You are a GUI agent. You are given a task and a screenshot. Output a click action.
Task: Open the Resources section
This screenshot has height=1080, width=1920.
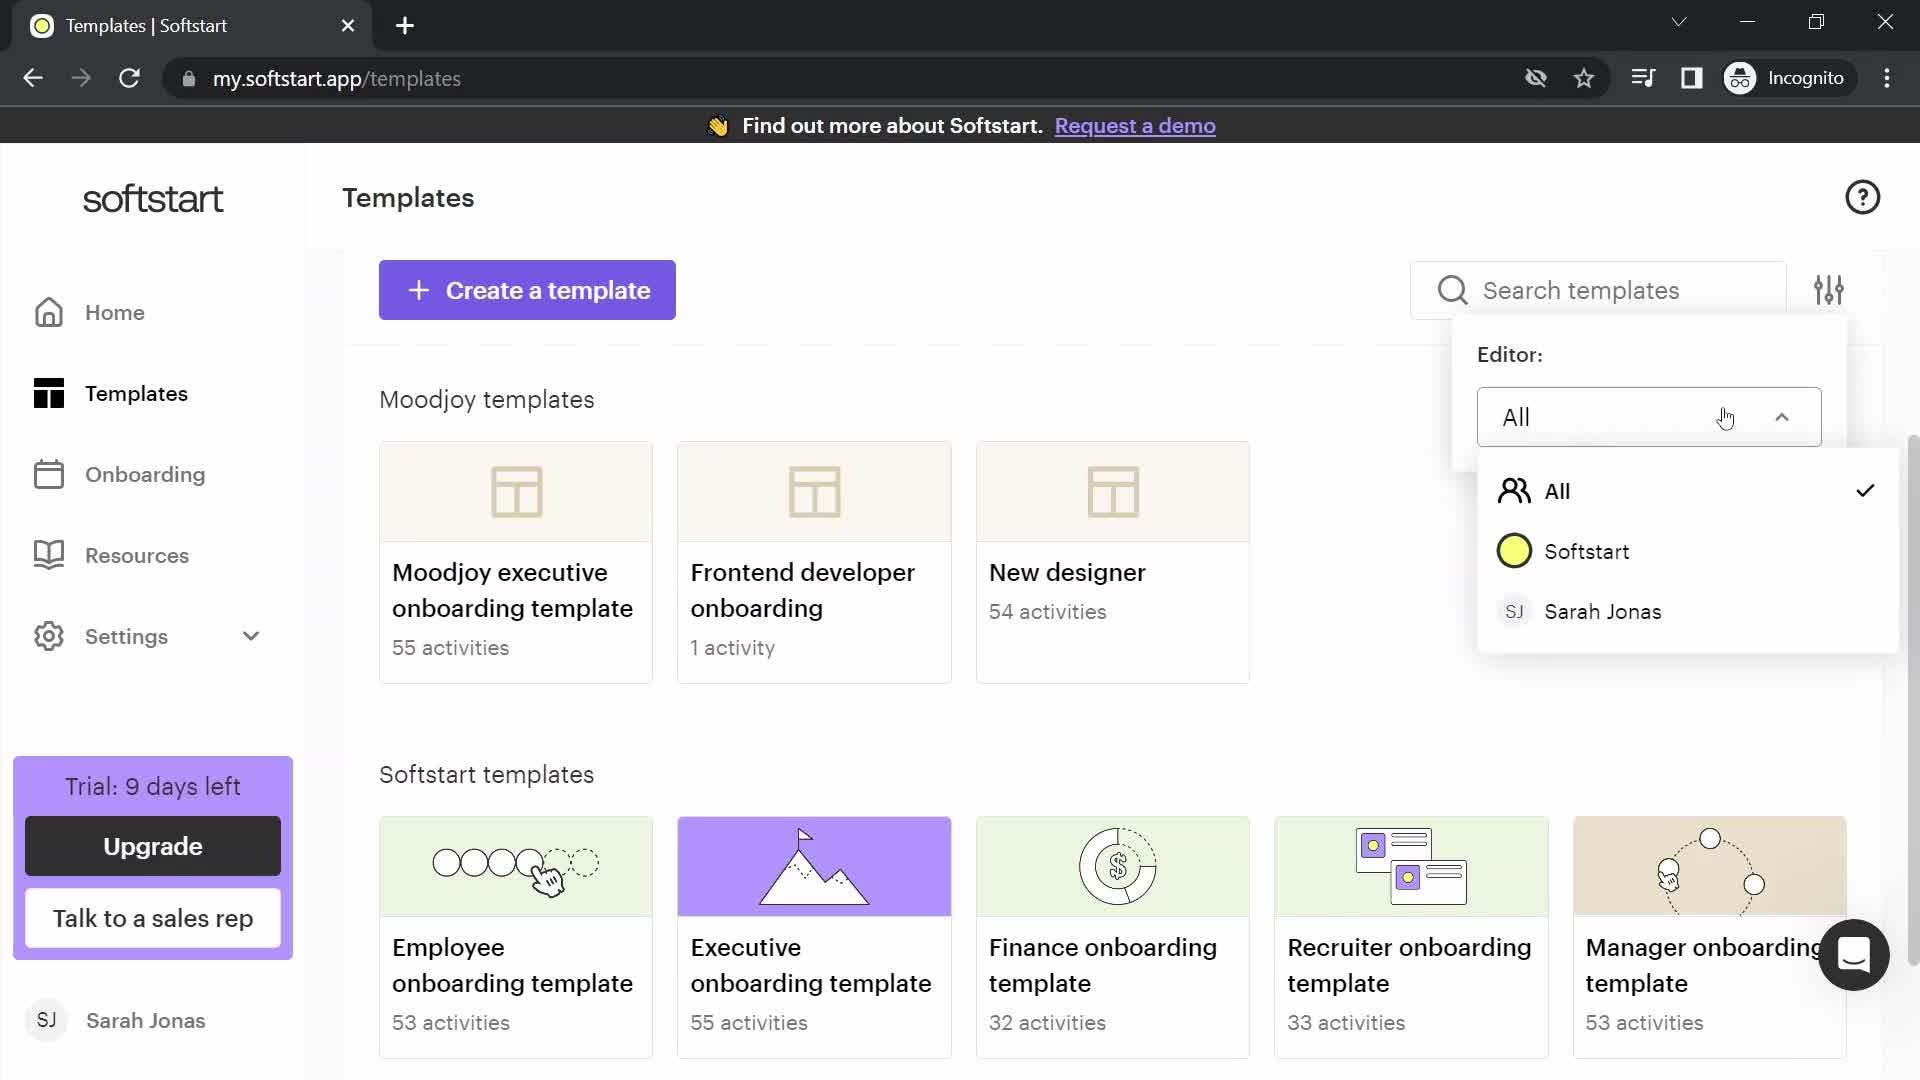point(137,555)
